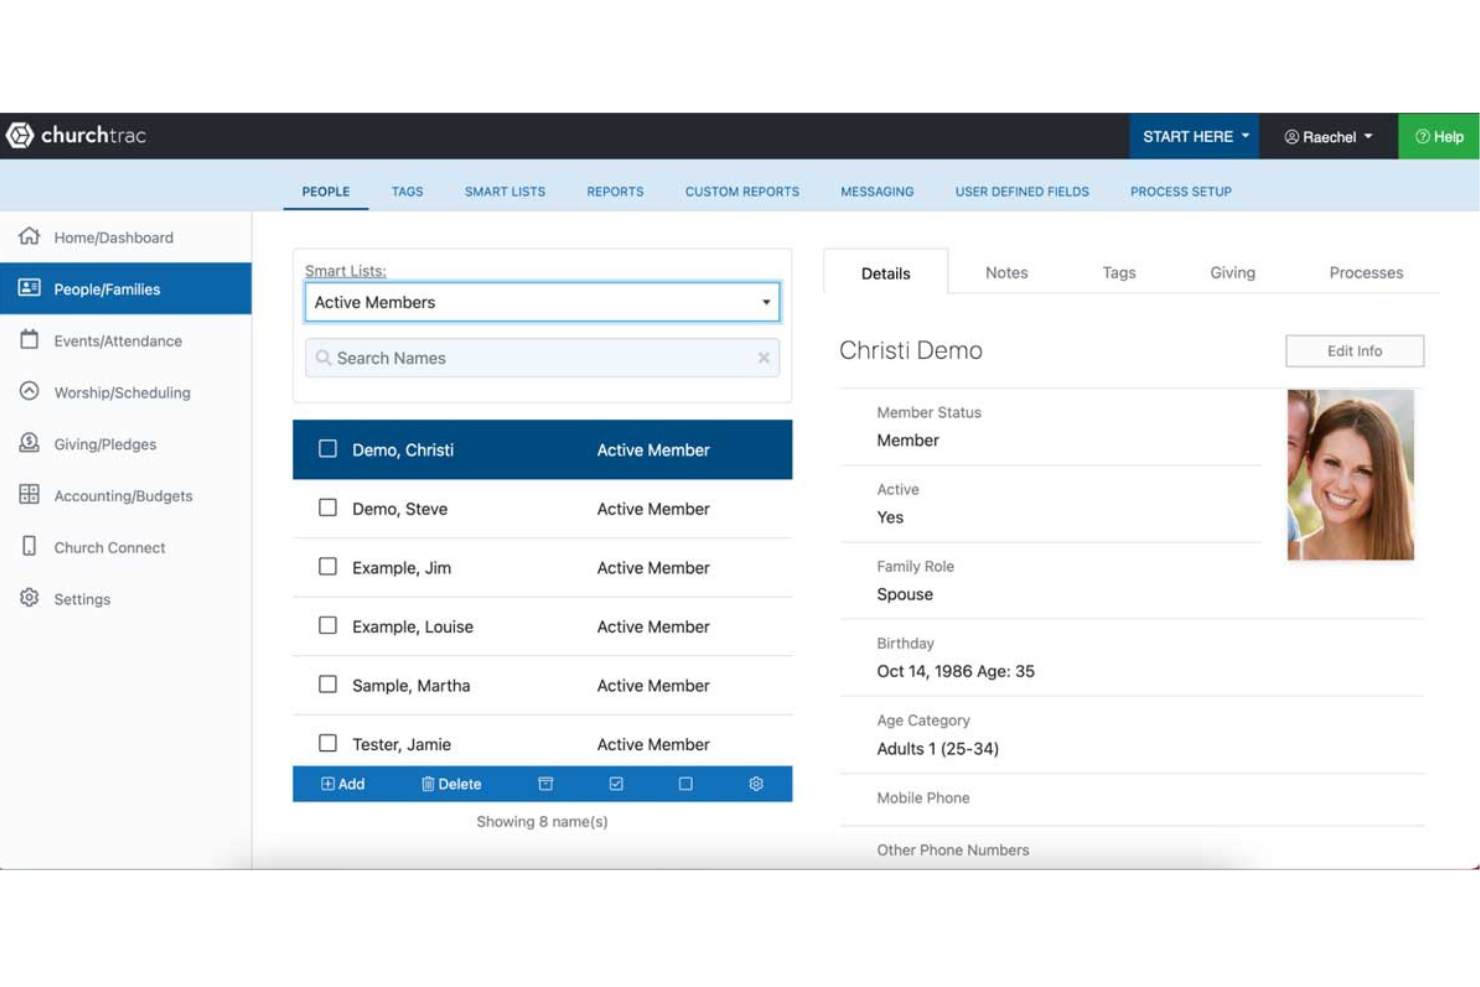1480x987 pixels.
Task: Click the magnifier icon in Search Names
Action: pyautogui.click(x=323, y=358)
